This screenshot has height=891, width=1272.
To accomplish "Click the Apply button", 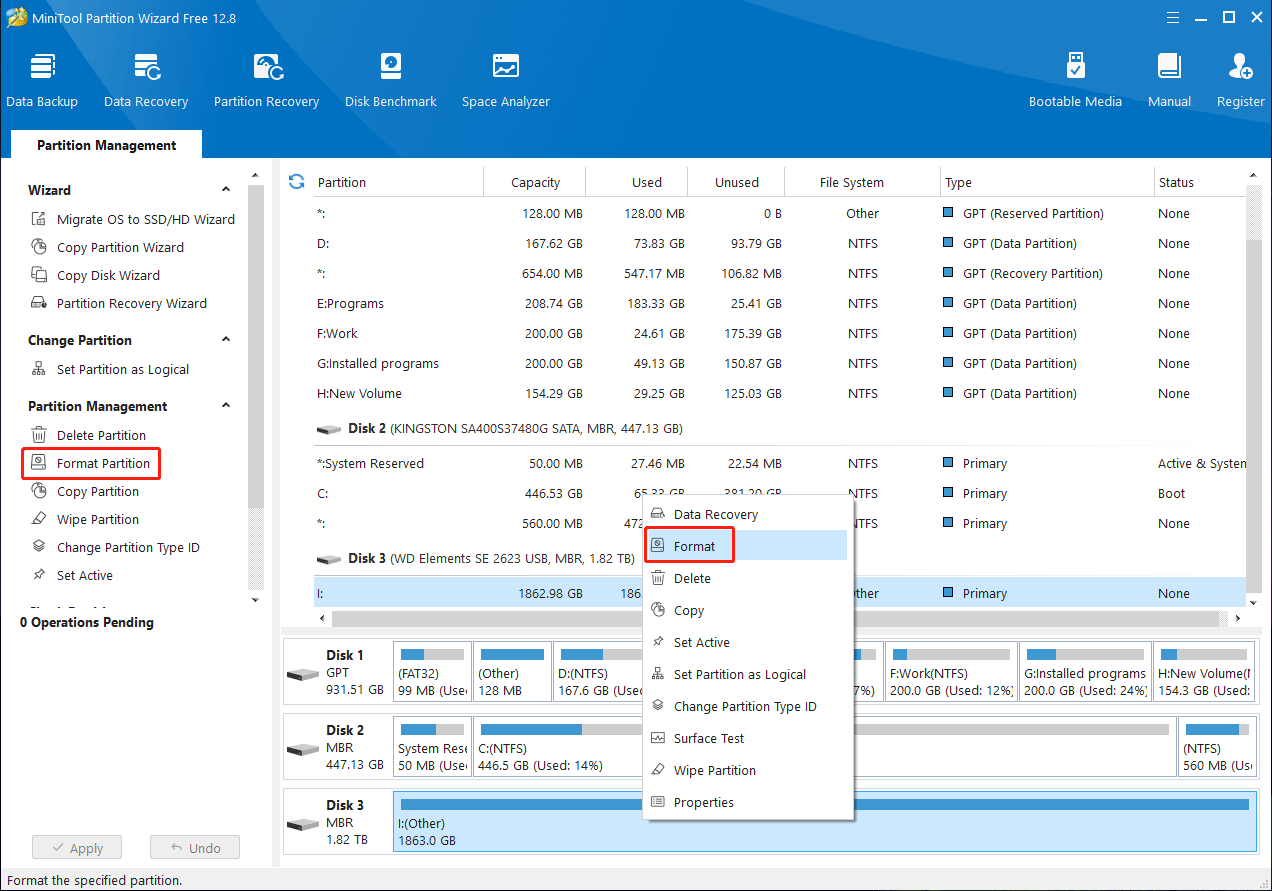I will 77,847.
